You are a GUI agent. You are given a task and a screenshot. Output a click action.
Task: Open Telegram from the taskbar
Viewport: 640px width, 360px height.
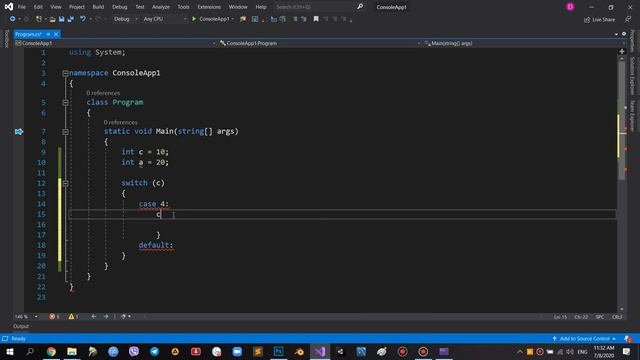[x=155, y=351]
